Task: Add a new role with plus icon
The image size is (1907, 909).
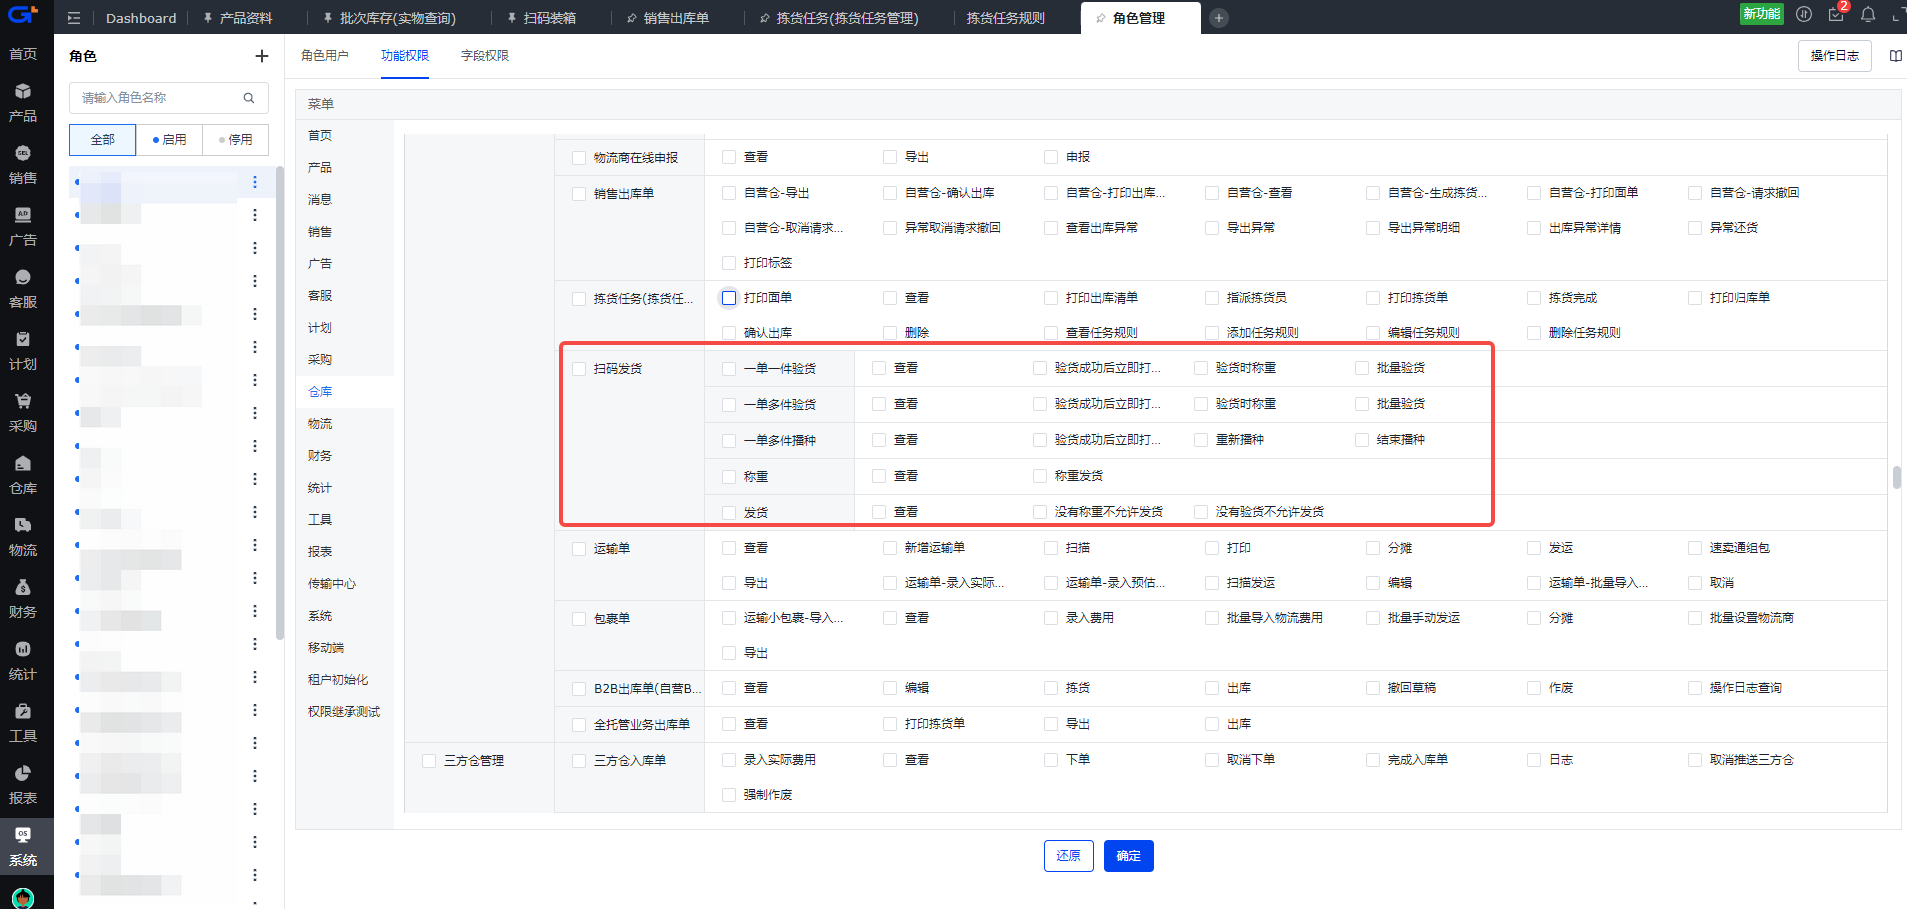Action: click(x=262, y=56)
